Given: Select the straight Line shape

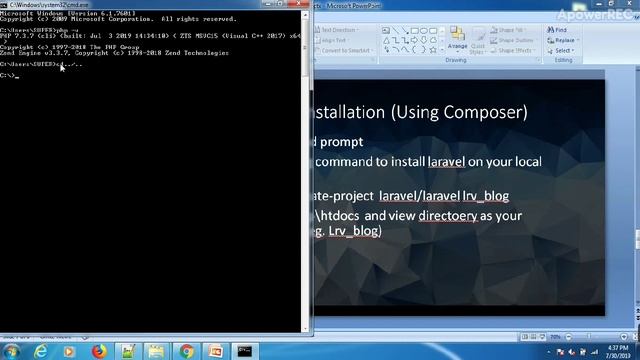Looking at the screenshot, I should 396,31.
